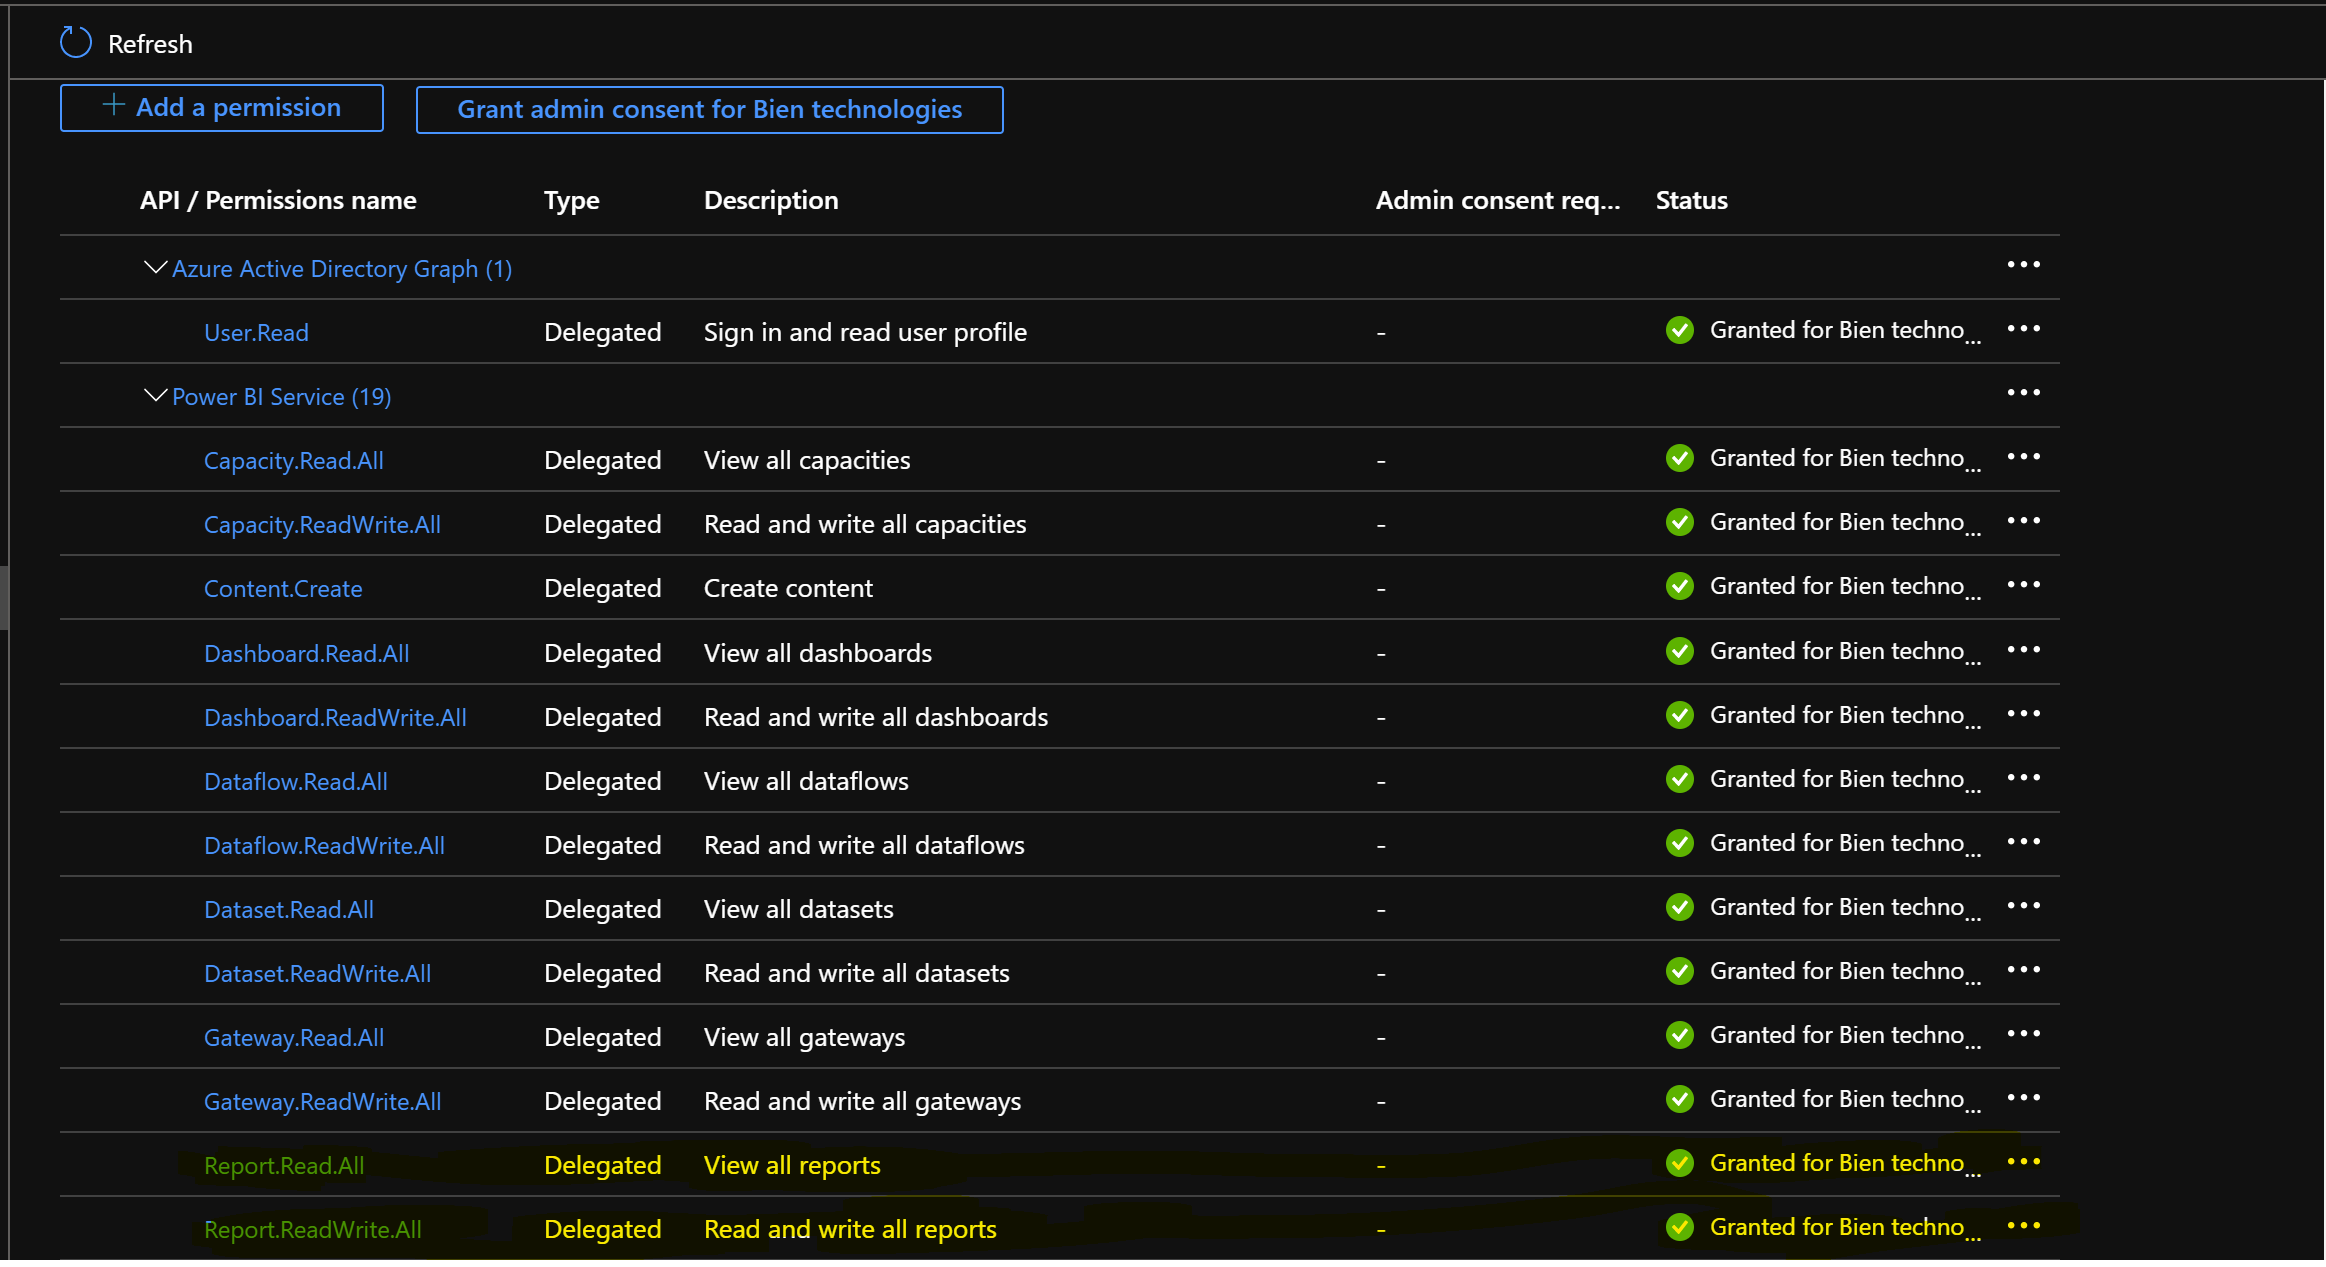Open ellipsis menu for Dataflow.ReadWrite.All

click(2024, 842)
